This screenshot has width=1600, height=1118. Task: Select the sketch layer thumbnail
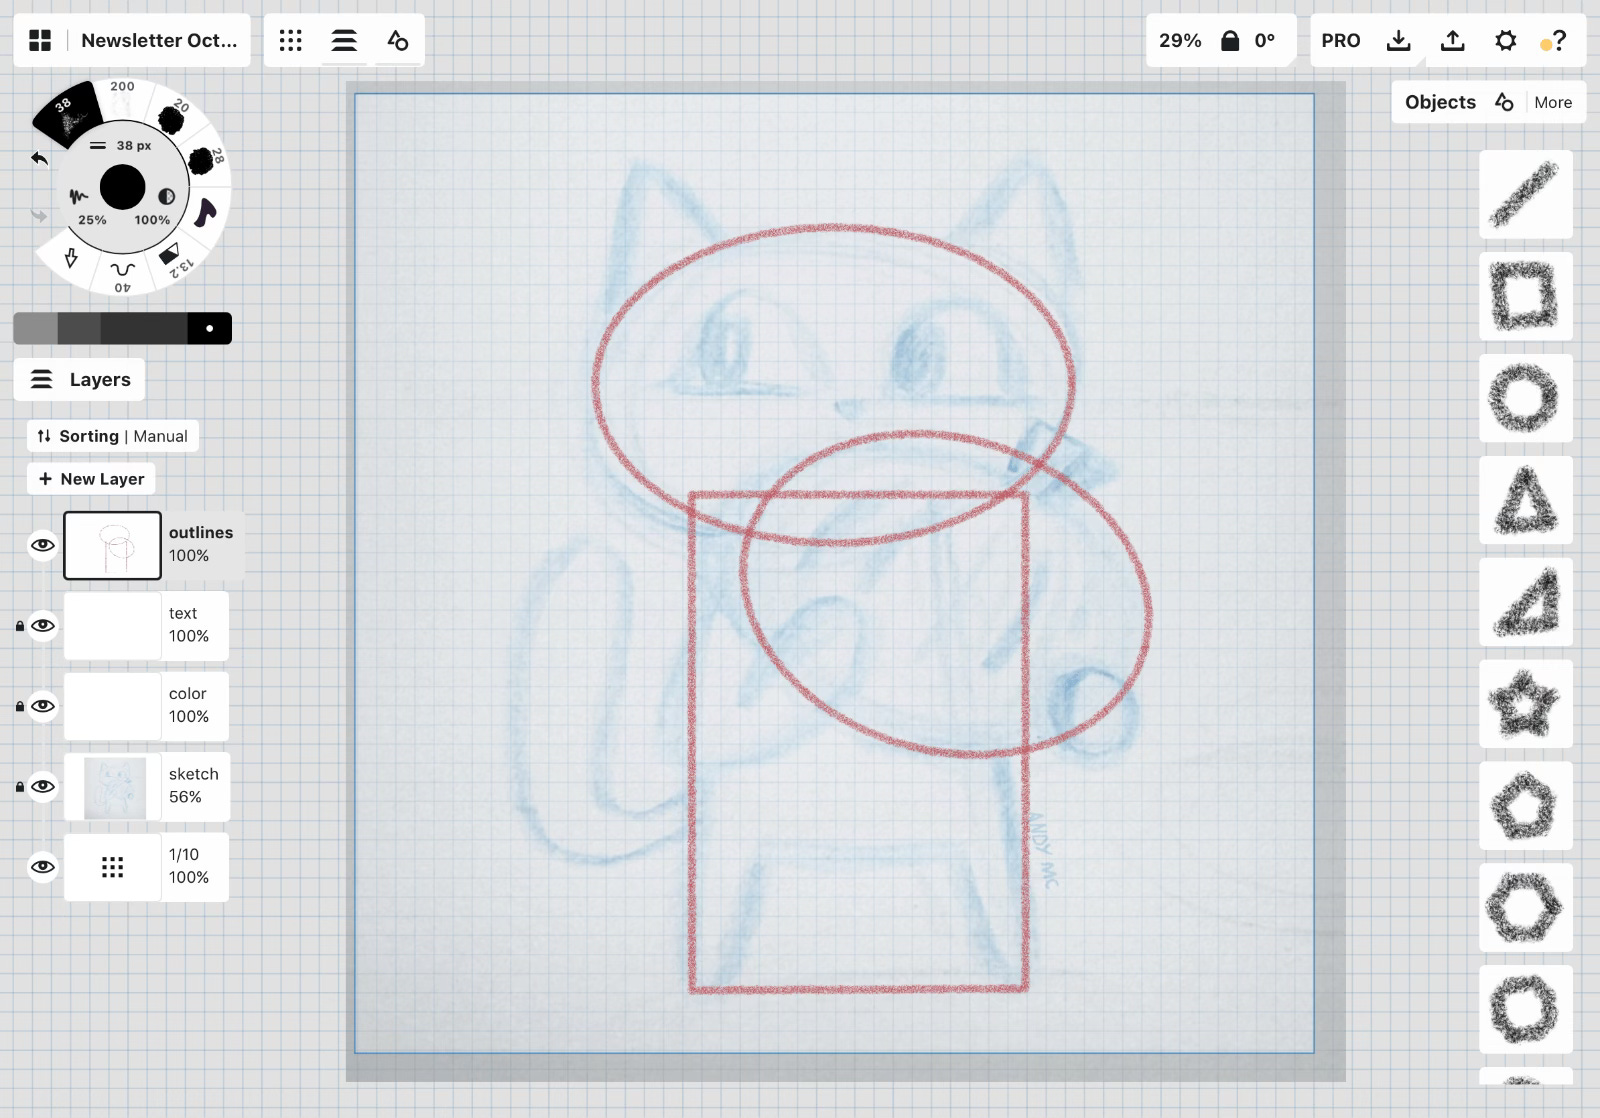coord(112,786)
